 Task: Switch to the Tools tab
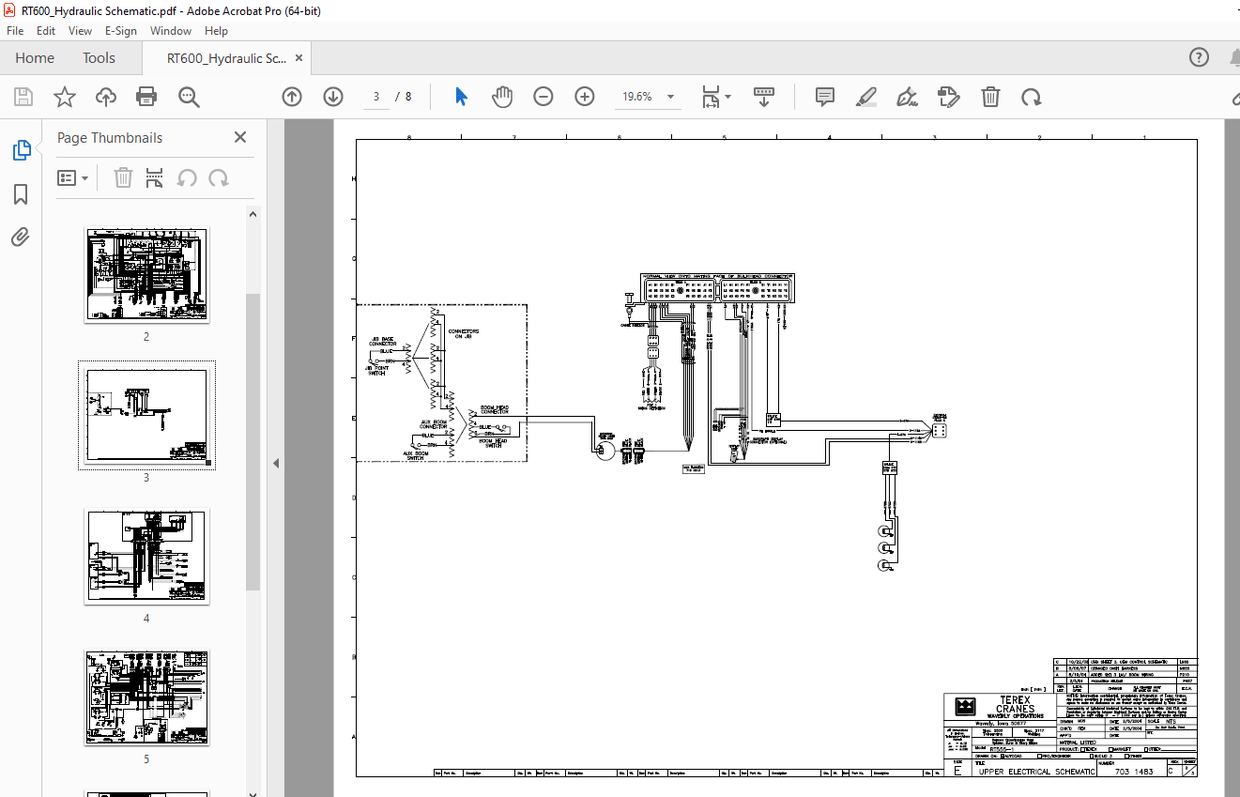click(98, 58)
